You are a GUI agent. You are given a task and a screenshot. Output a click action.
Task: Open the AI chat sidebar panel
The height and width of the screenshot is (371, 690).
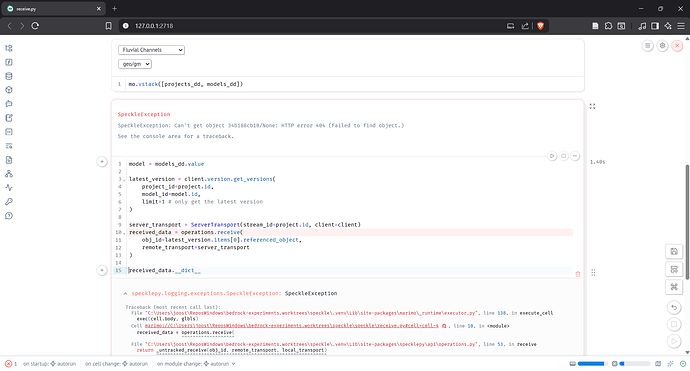point(9,104)
